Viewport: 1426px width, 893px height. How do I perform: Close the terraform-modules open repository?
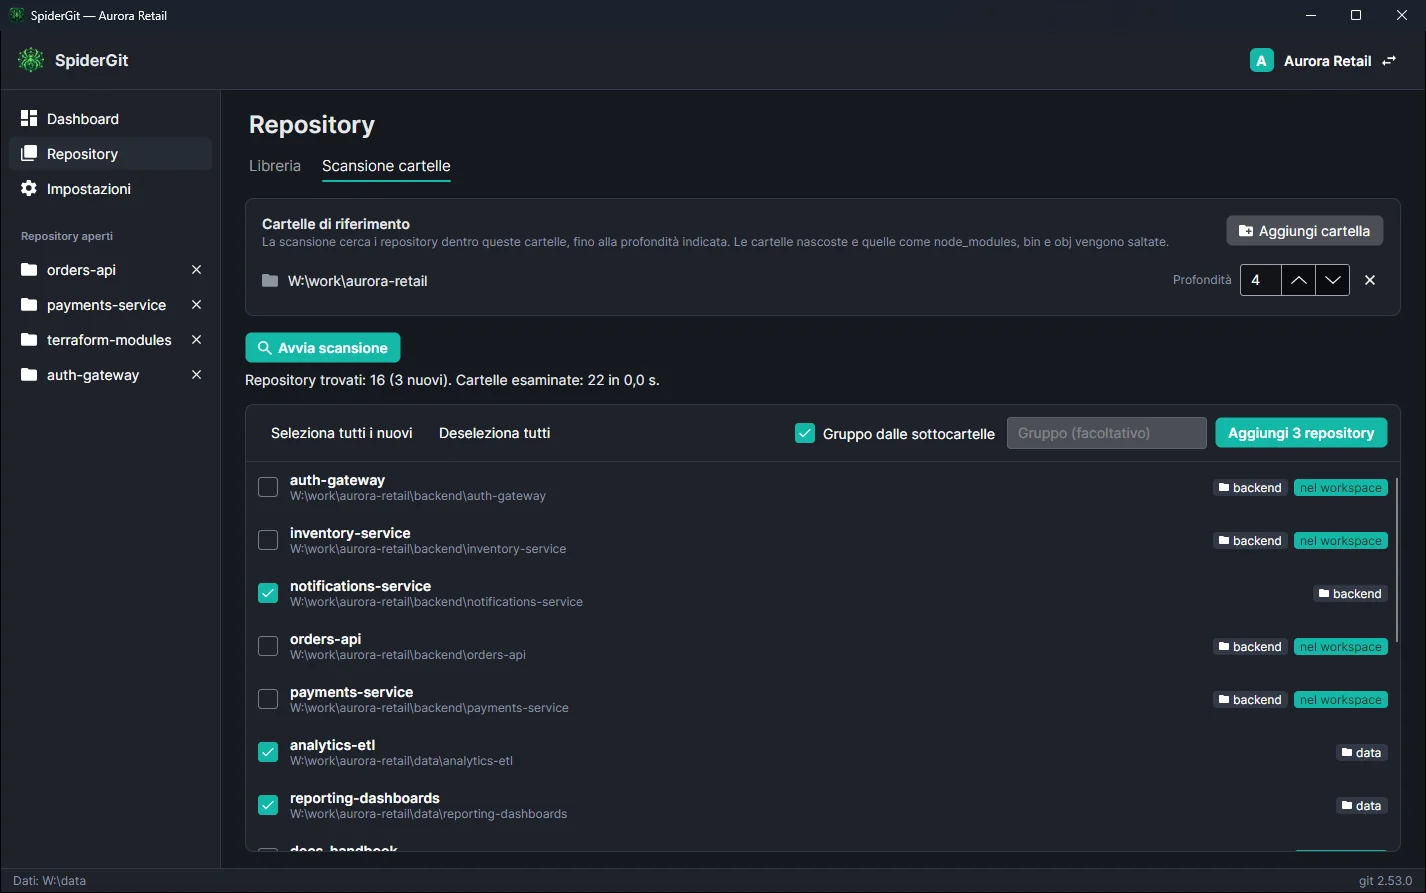[196, 340]
